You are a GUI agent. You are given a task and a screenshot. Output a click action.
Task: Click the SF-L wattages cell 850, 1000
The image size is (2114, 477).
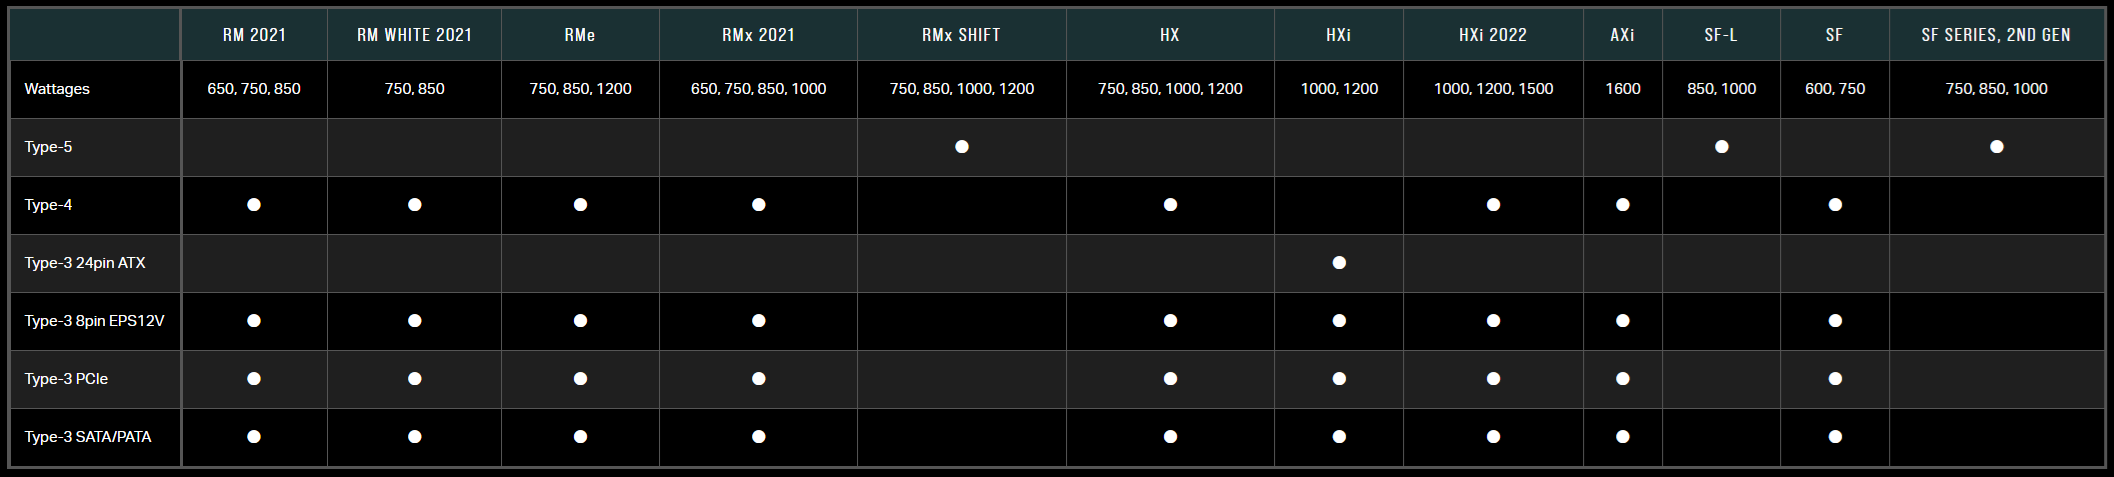(1721, 89)
